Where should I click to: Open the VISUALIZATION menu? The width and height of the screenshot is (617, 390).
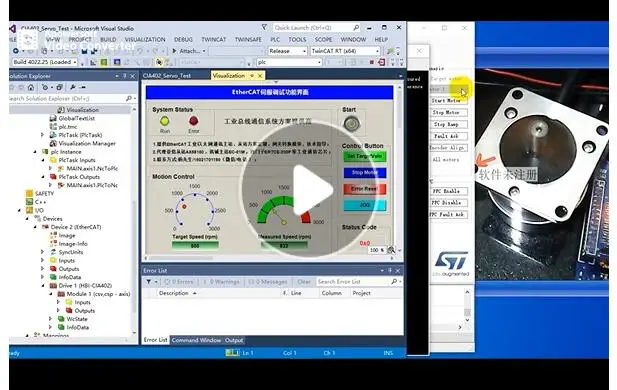click(145, 40)
